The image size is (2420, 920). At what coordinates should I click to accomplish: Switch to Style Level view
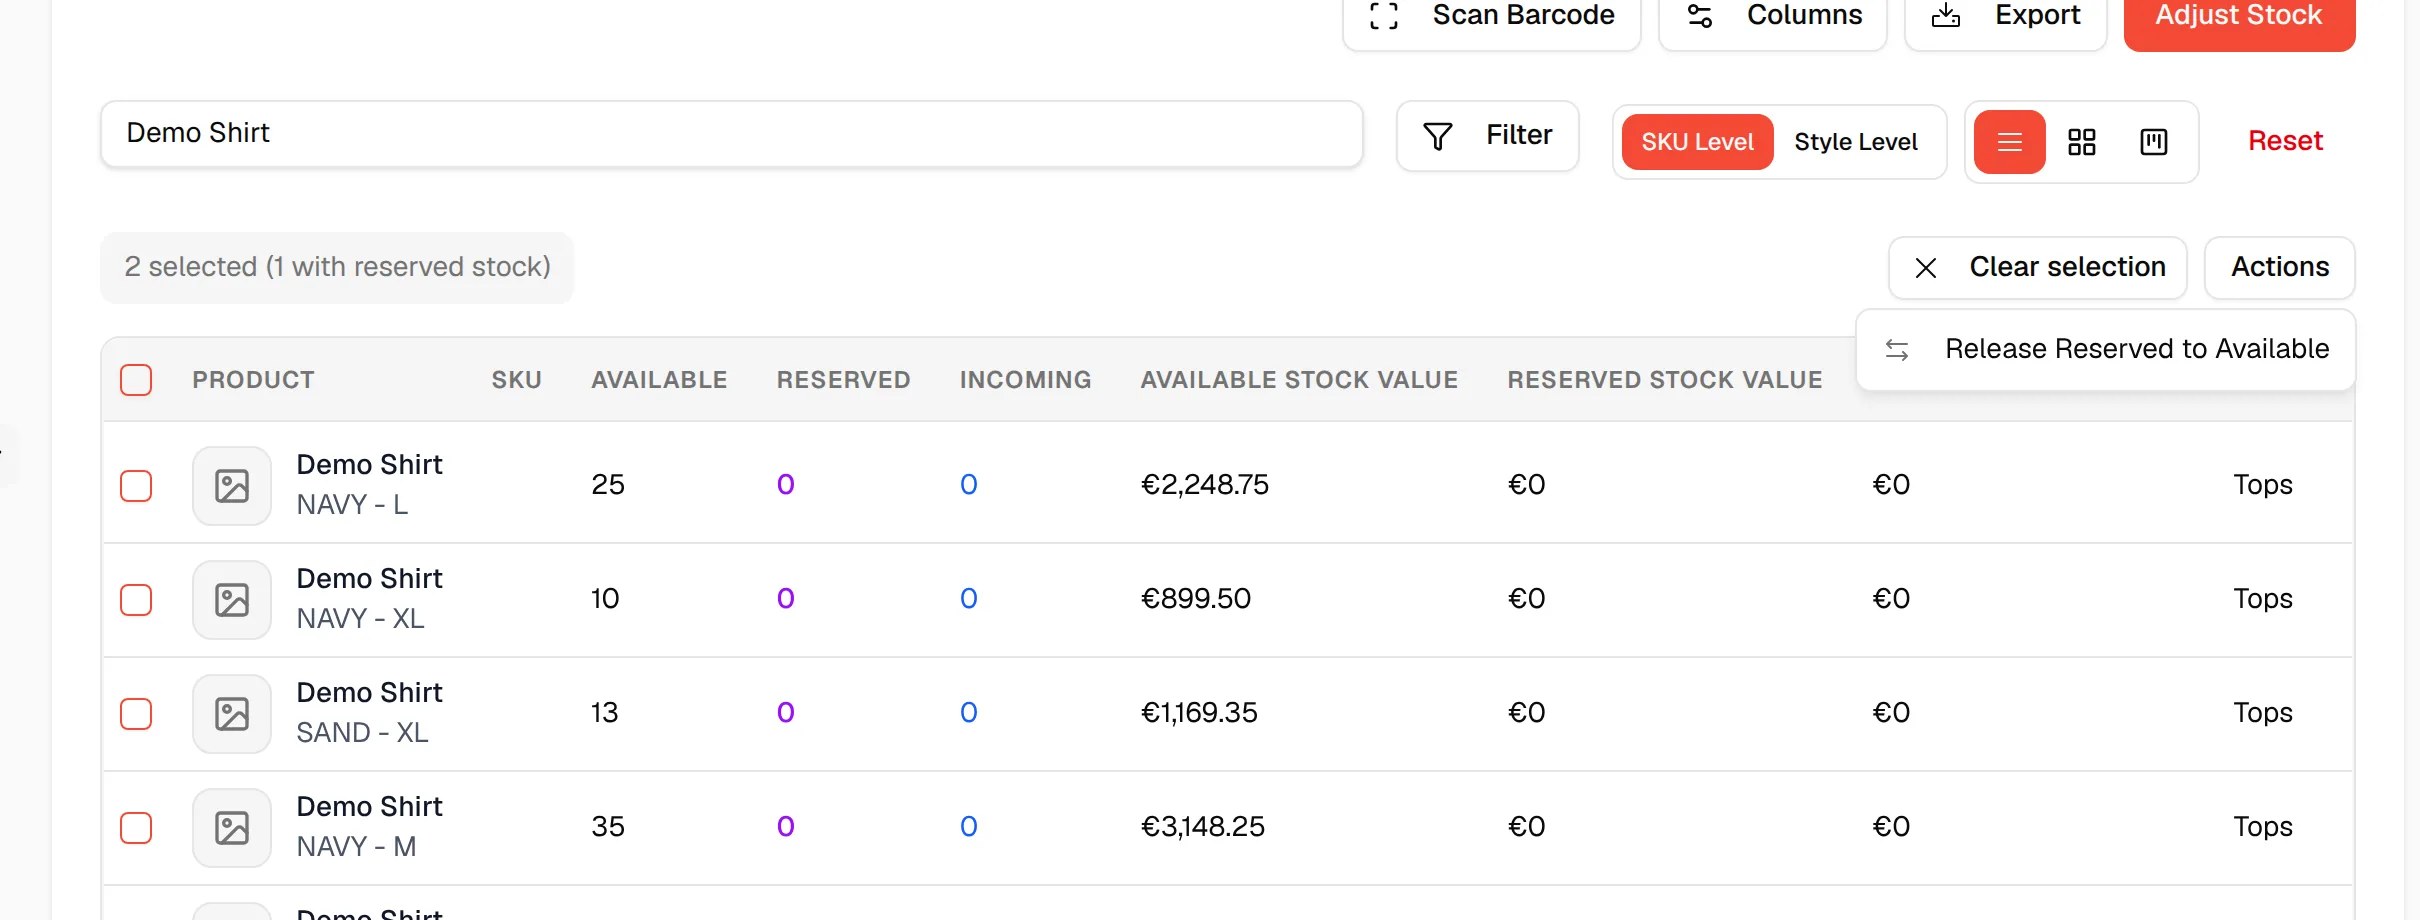1855,142
